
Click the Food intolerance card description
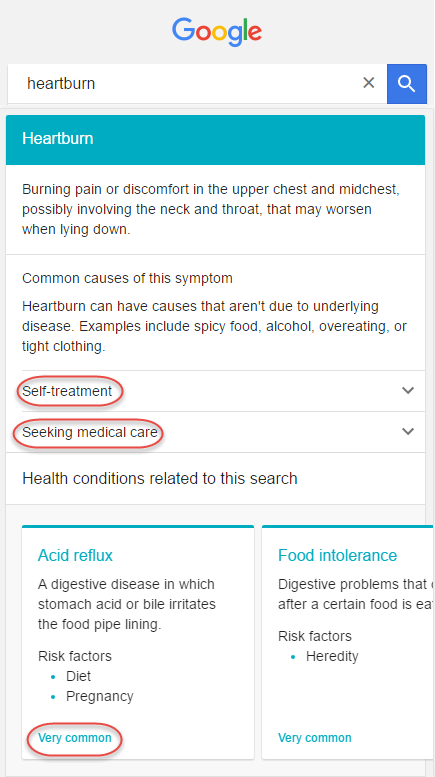coord(356,594)
